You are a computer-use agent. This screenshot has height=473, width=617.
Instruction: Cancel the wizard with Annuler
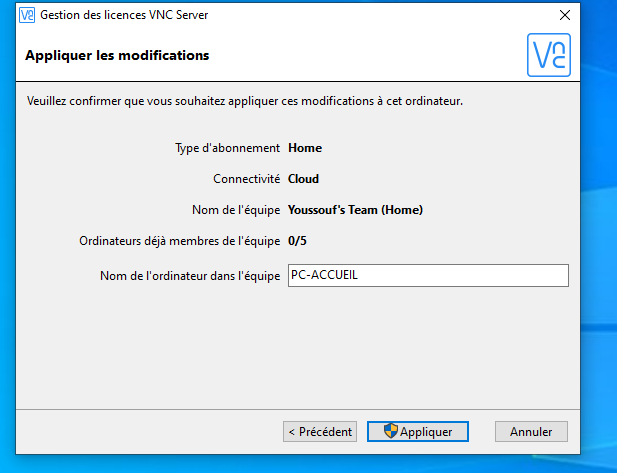pos(531,432)
